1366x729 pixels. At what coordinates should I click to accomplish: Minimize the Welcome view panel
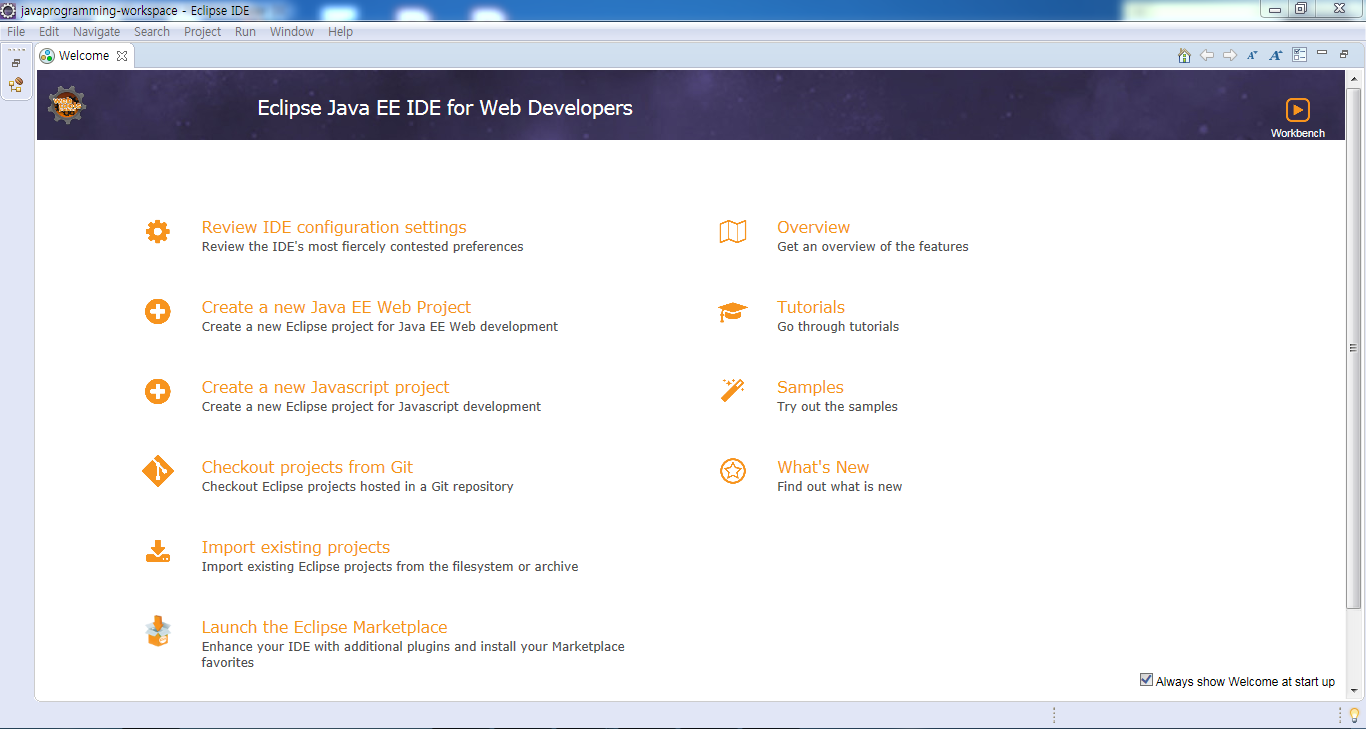(1322, 53)
